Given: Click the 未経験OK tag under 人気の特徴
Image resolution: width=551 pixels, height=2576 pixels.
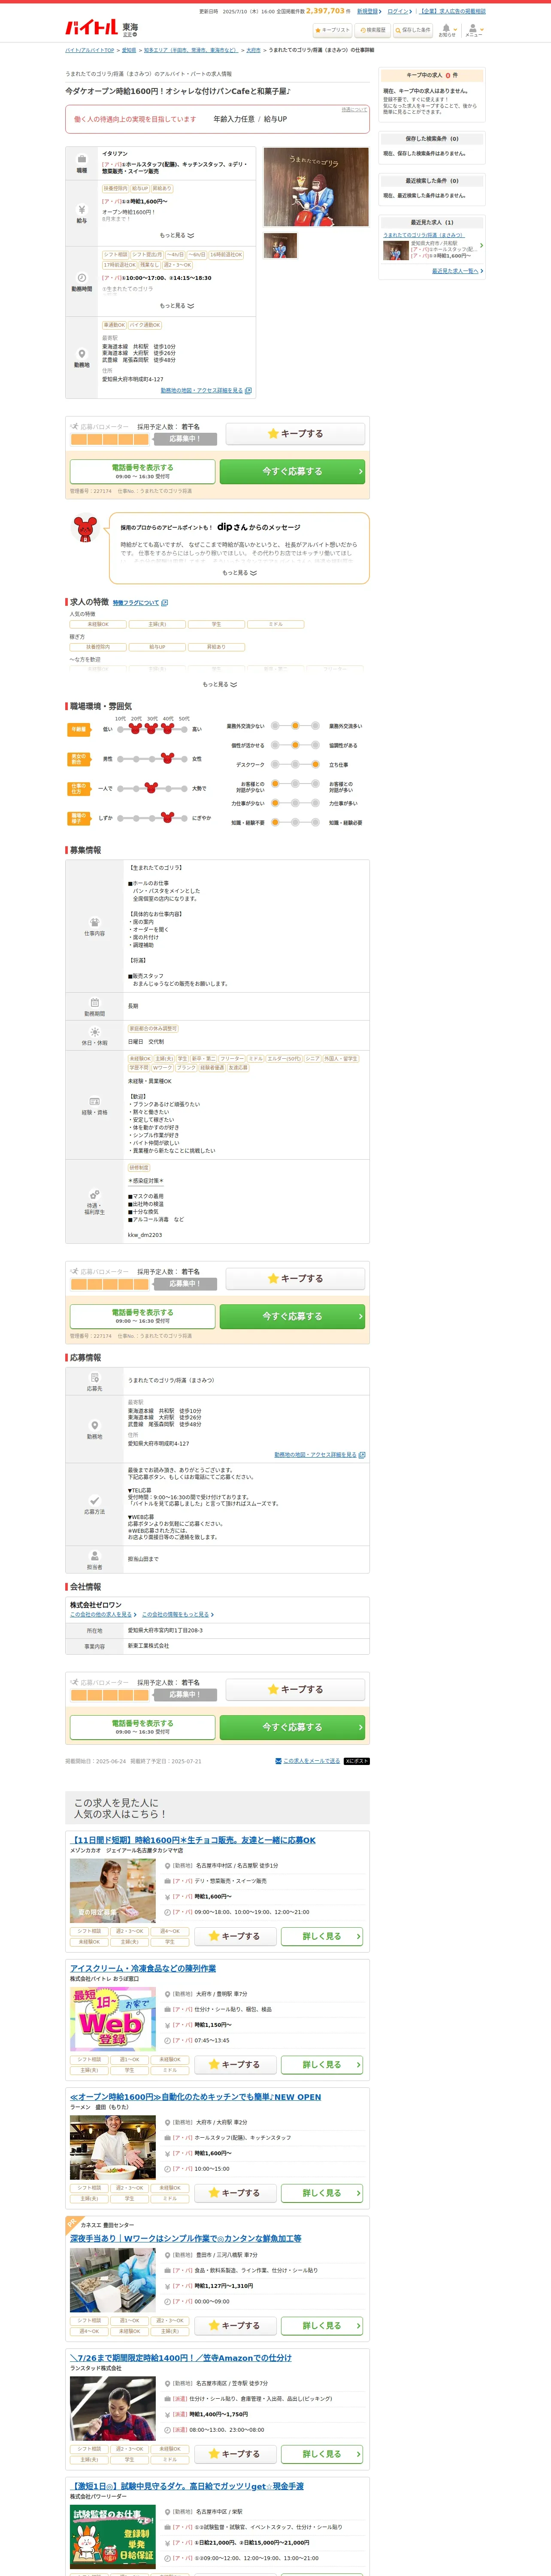Looking at the screenshot, I should 98,624.
